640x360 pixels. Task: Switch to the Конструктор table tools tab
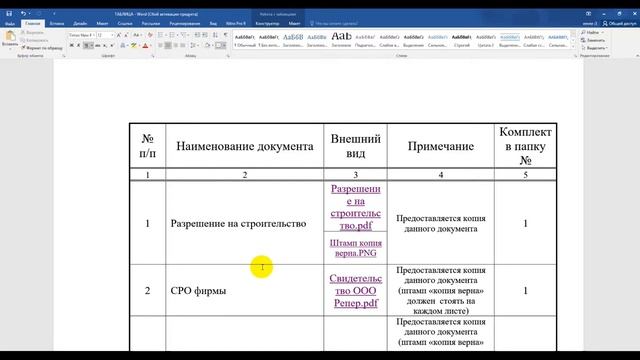(x=267, y=24)
